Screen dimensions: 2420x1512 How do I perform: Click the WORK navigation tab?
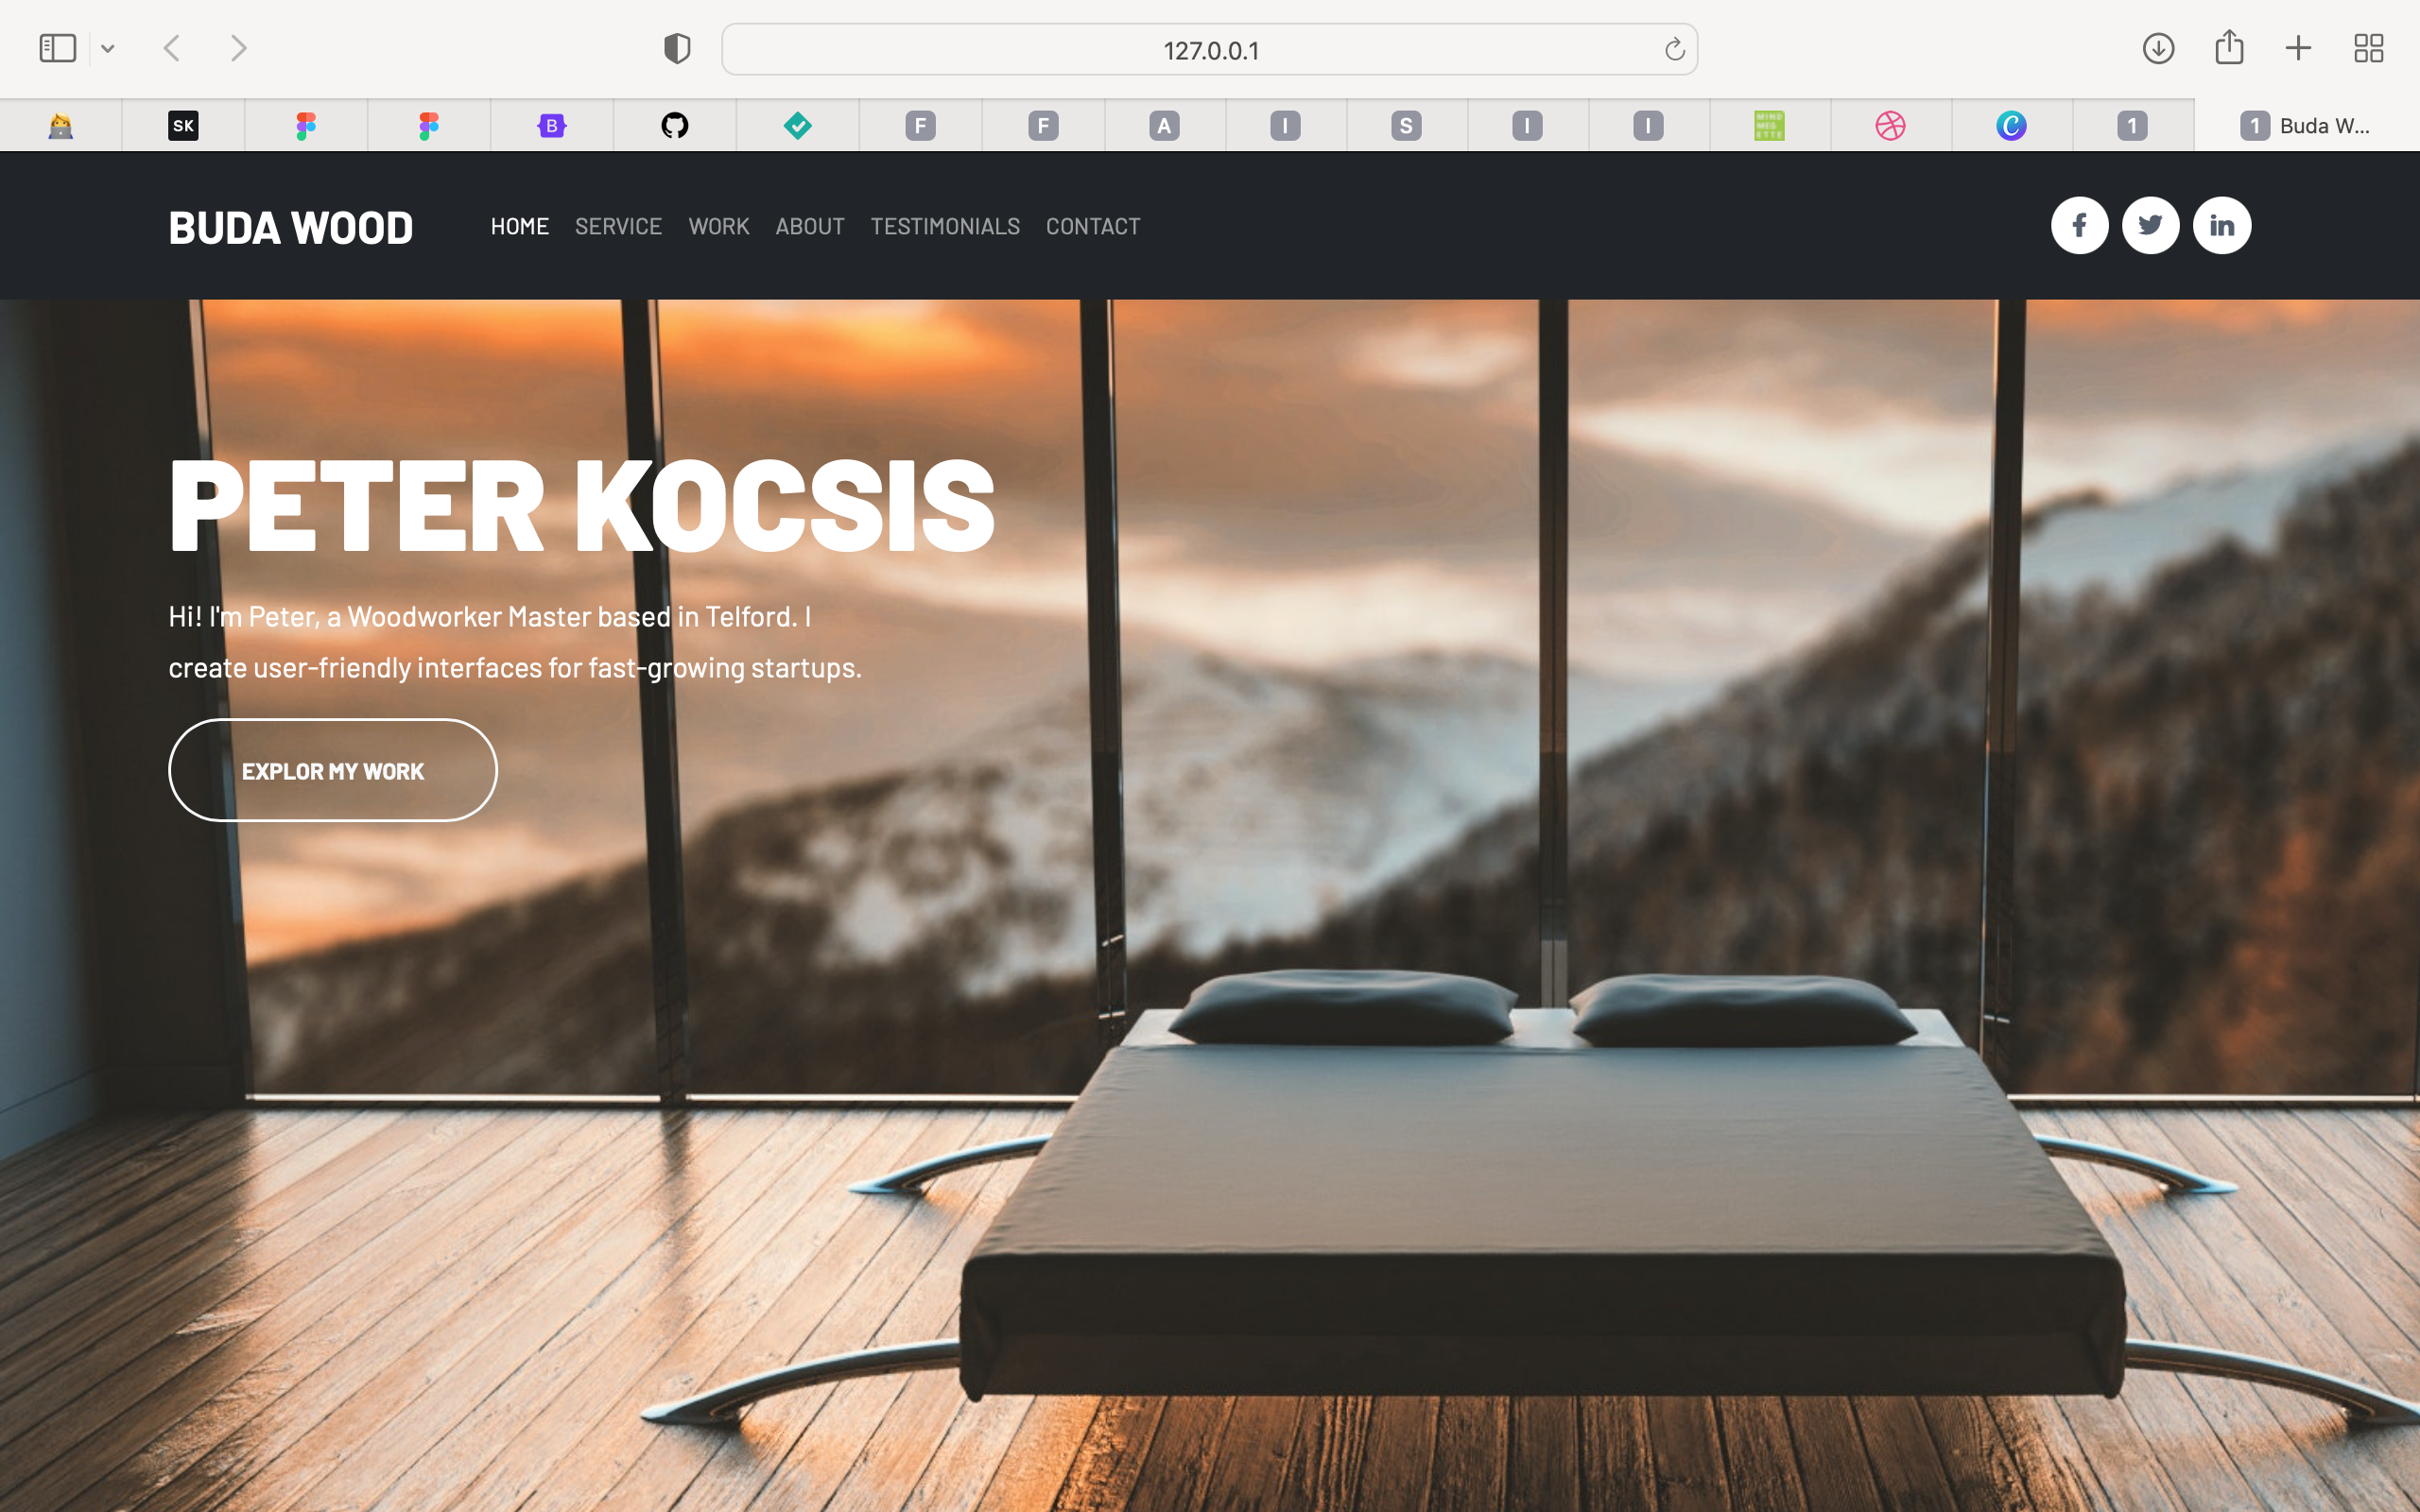717,227
